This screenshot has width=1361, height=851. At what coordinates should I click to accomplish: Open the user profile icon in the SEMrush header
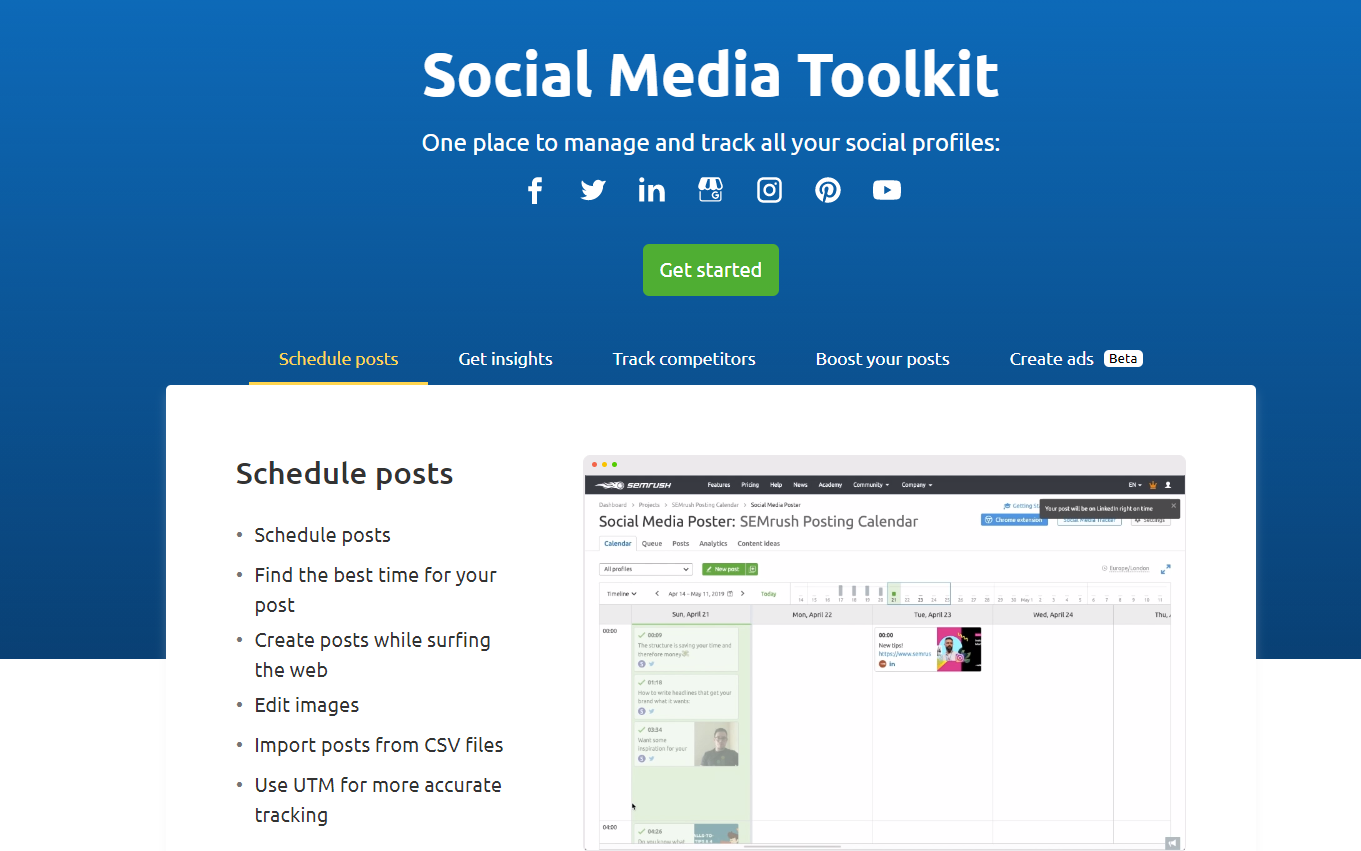1168,485
